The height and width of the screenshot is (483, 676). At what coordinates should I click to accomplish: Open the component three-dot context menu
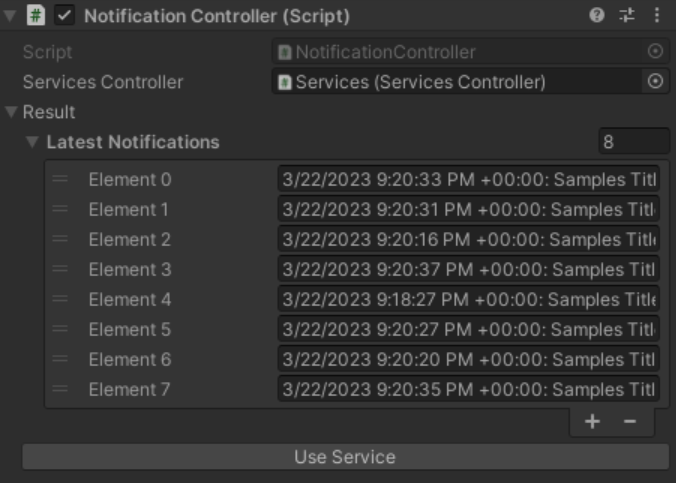coord(656,16)
